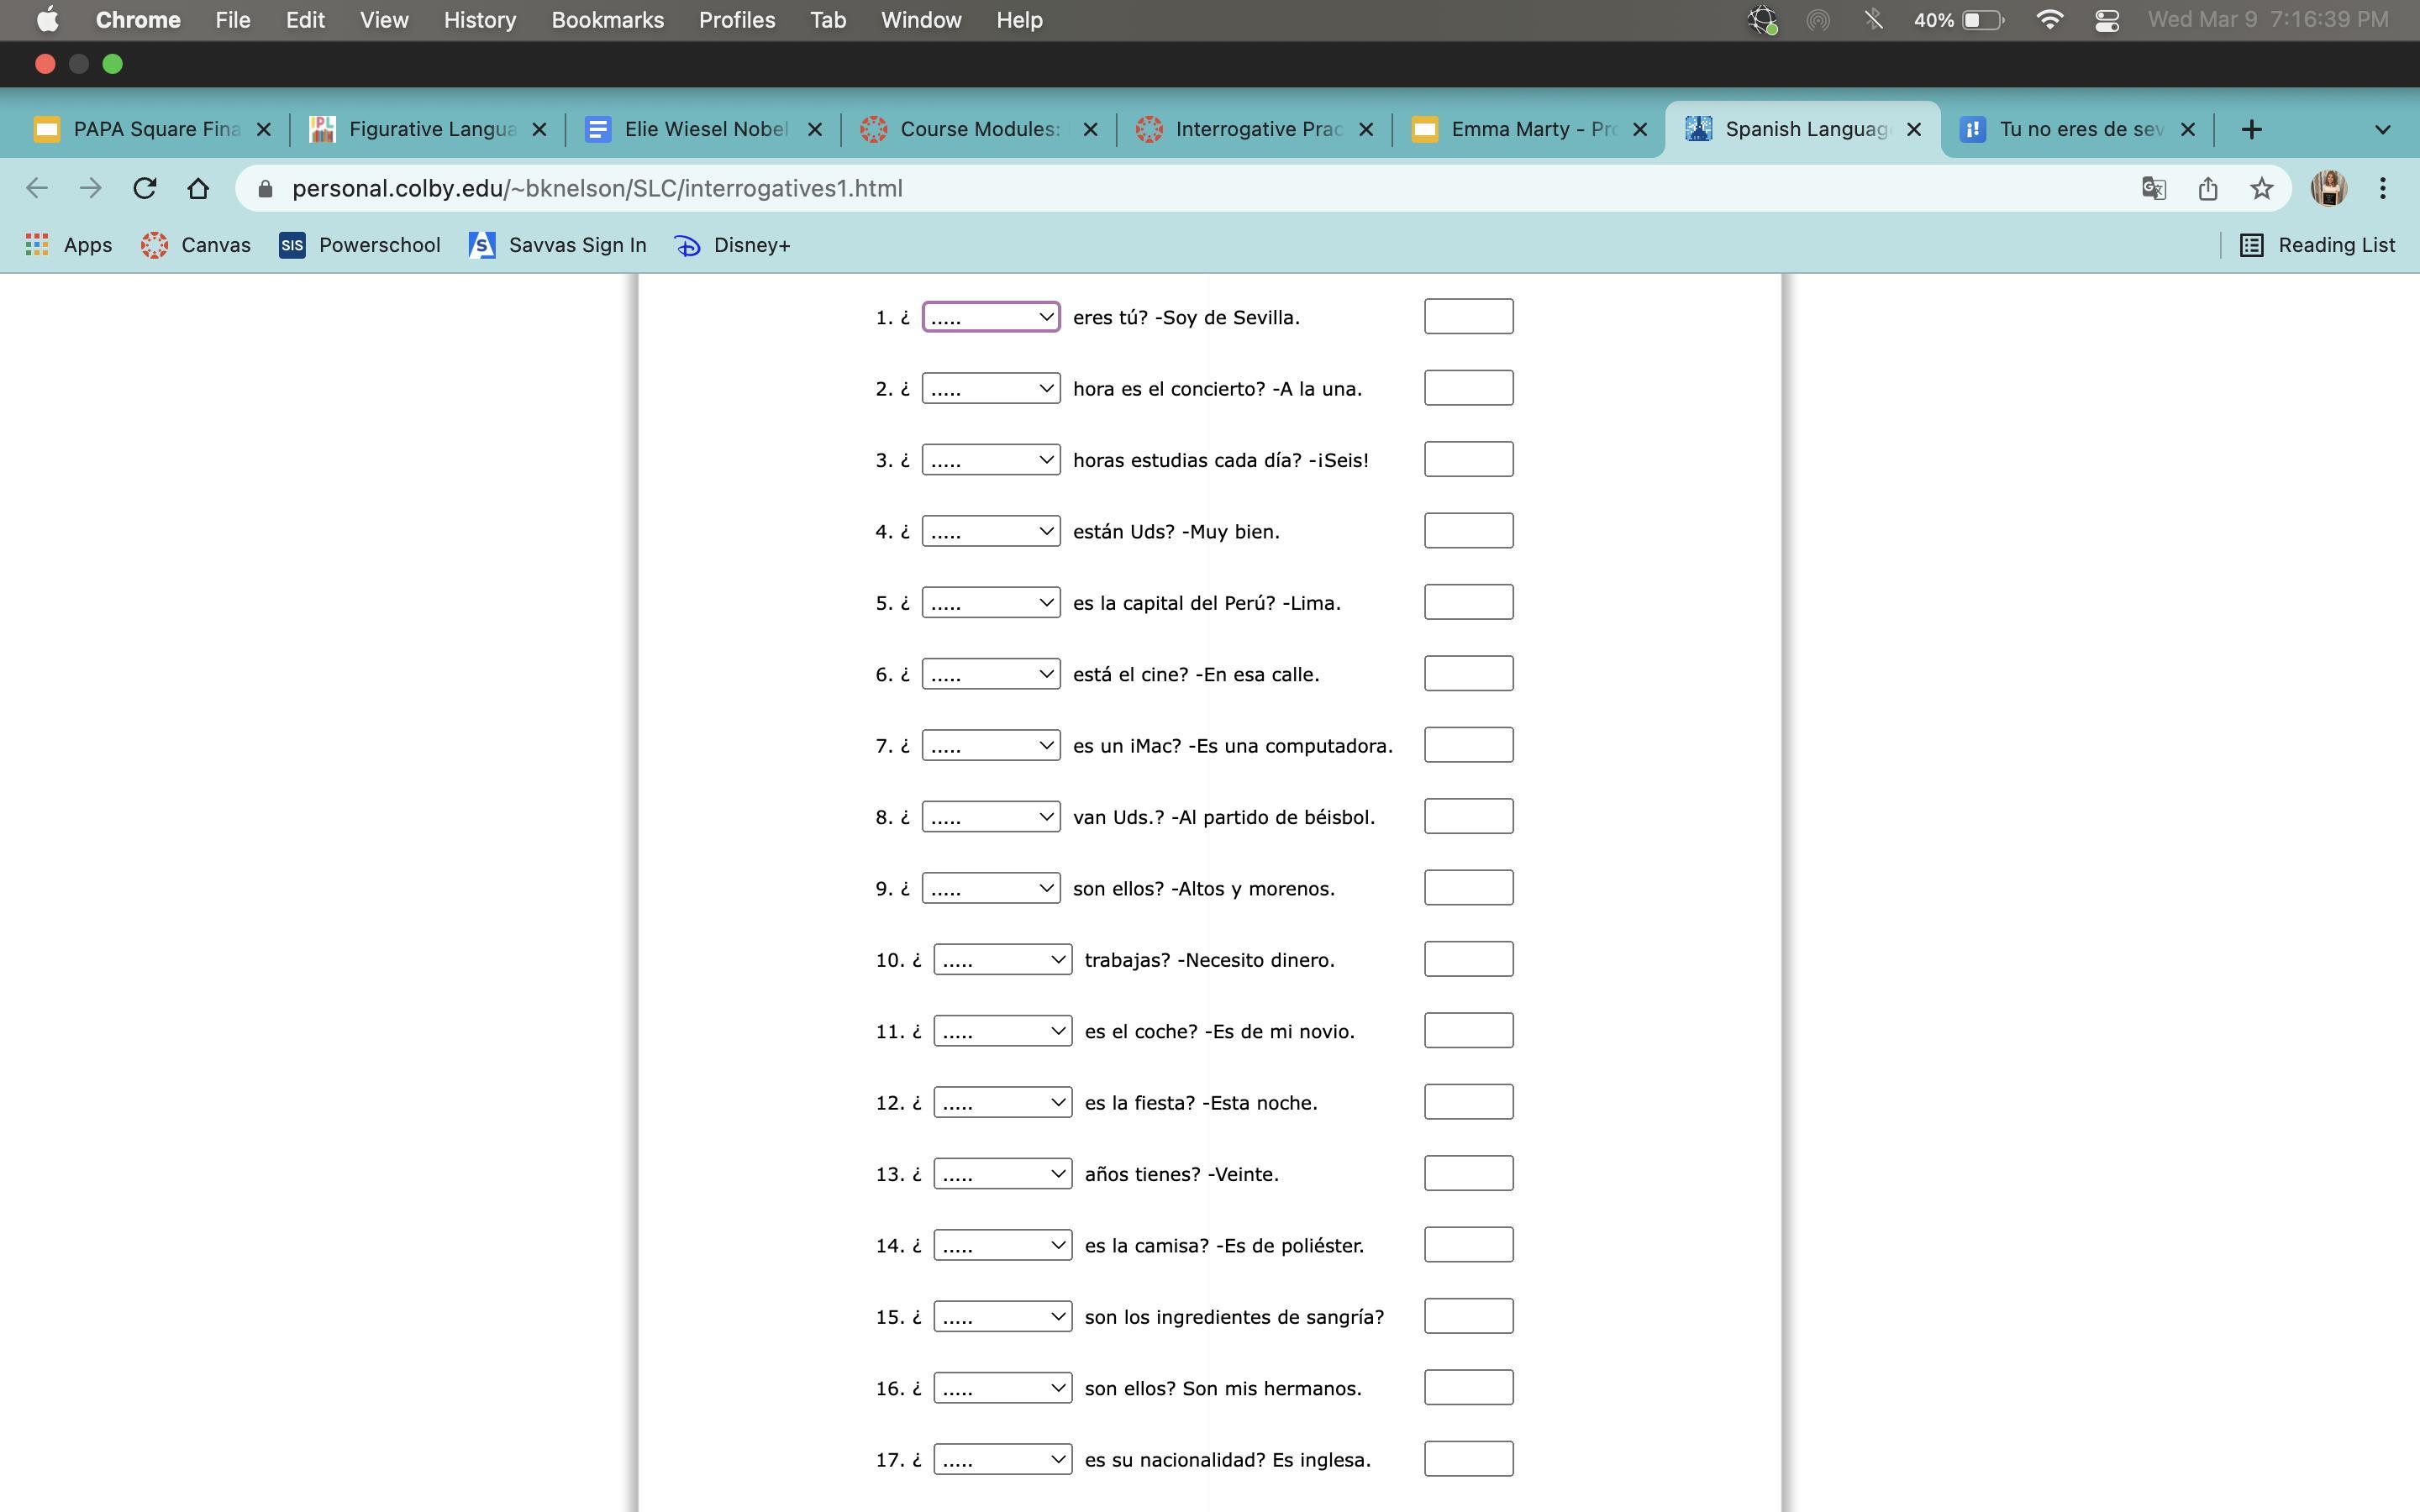Expand dropdown for question 5 capital del Perú
This screenshot has height=1512, width=2420.
(990, 603)
